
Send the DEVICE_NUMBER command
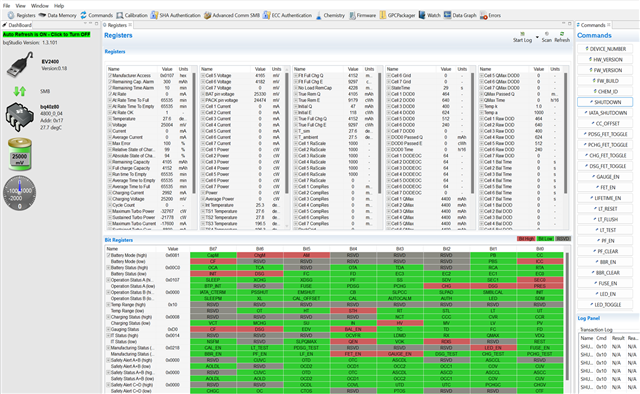pyautogui.click(x=605, y=49)
